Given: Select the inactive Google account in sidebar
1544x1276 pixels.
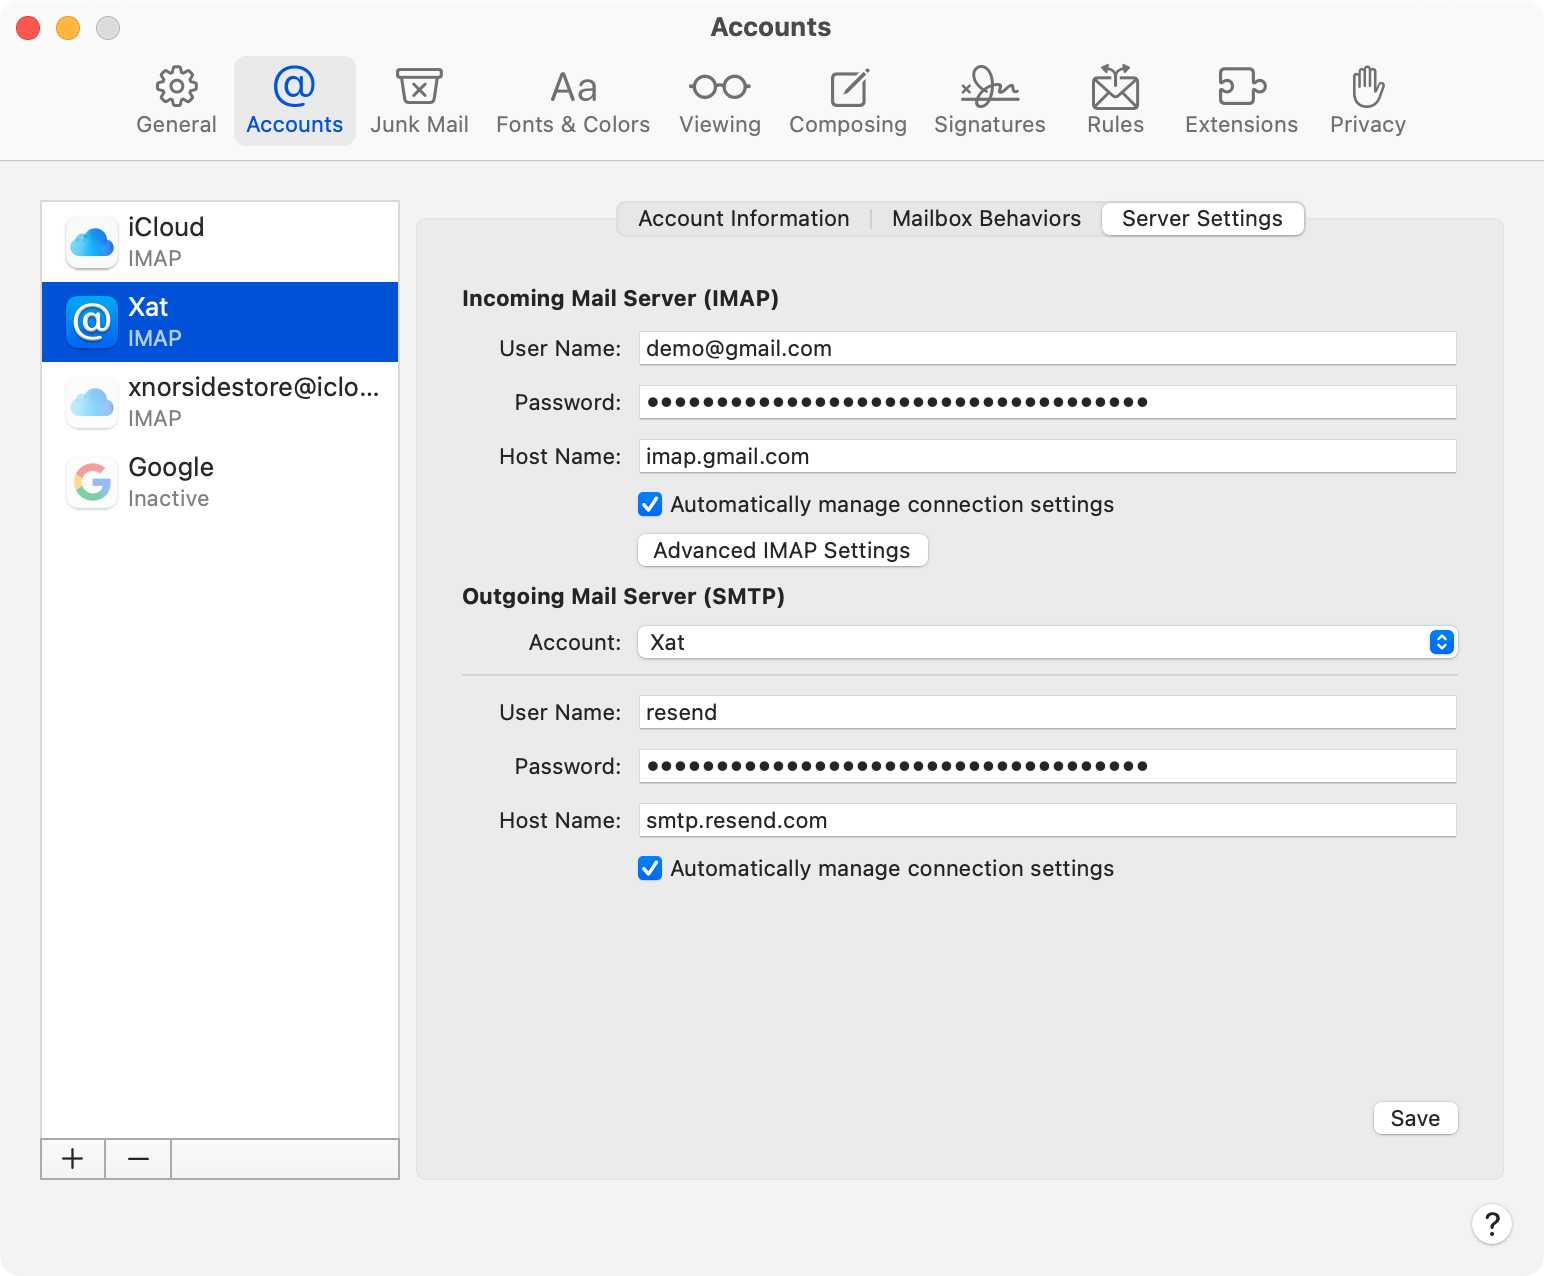Looking at the screenshot, I should pos(220,482).
